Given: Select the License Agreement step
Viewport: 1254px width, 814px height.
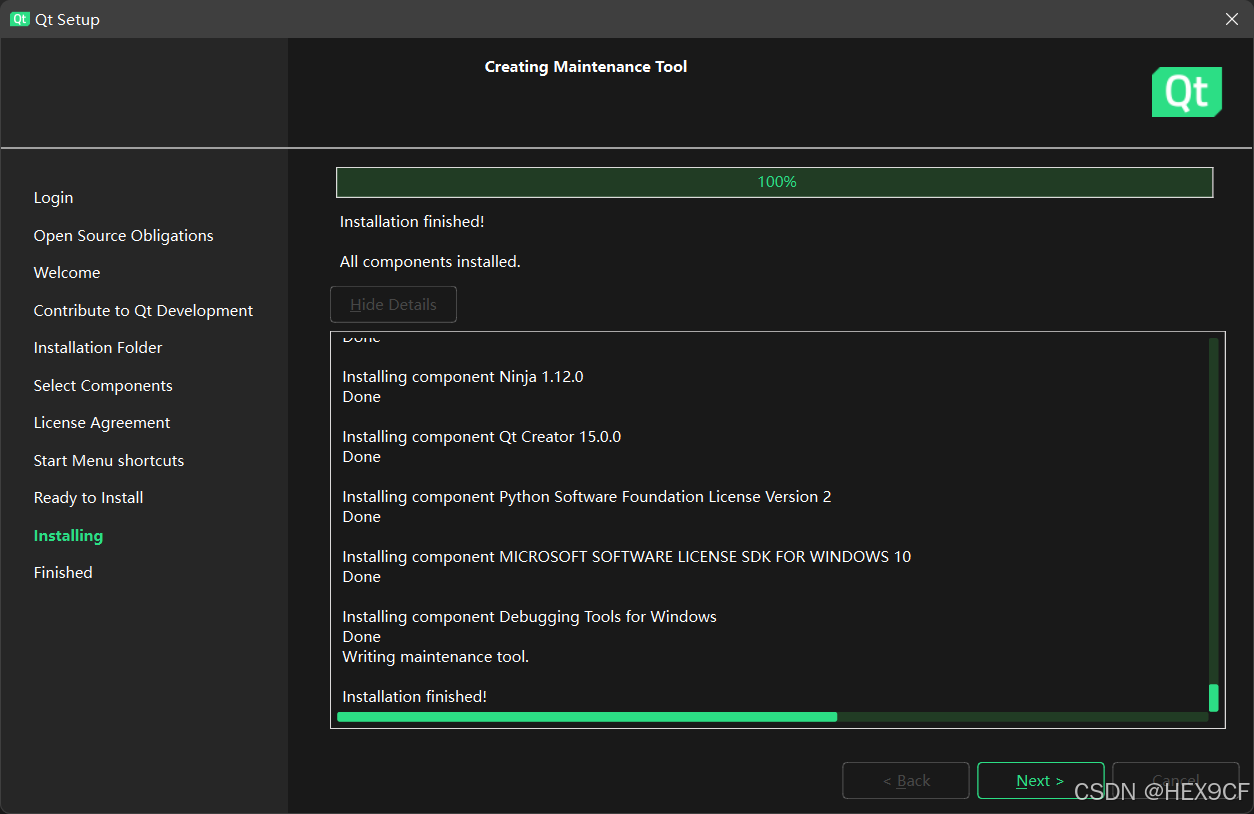Looking at the screenshot, I should 102,423.
